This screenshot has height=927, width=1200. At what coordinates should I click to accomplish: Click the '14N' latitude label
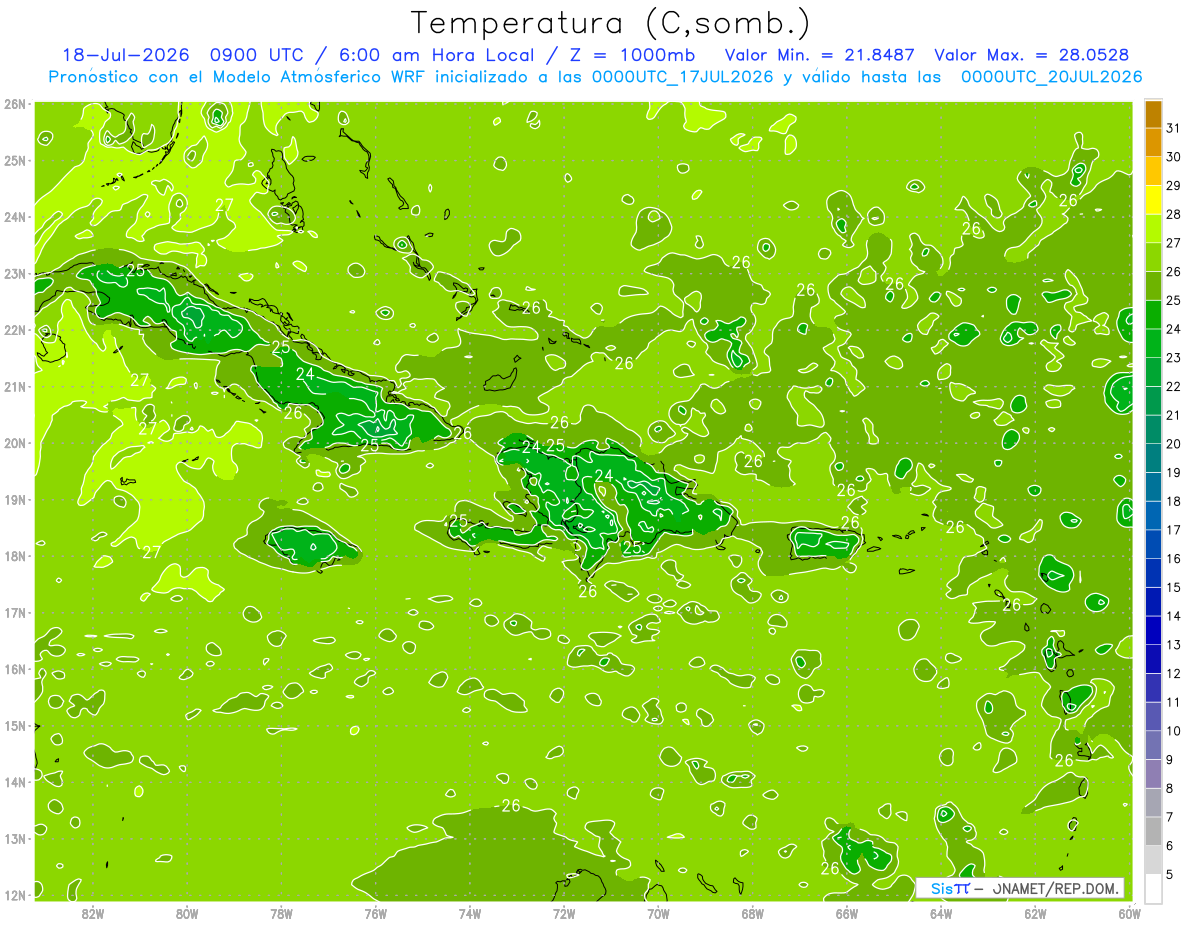click(x=15, y=782)
